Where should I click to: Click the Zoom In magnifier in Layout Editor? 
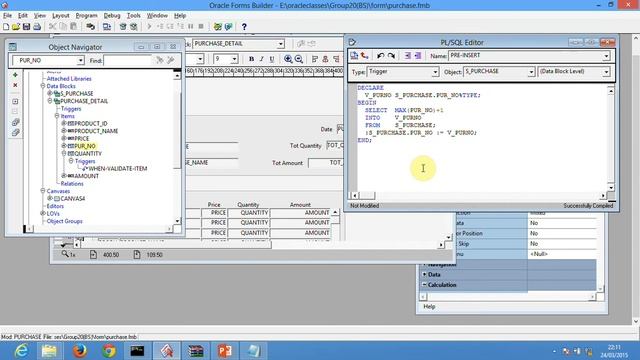[288, 59]
